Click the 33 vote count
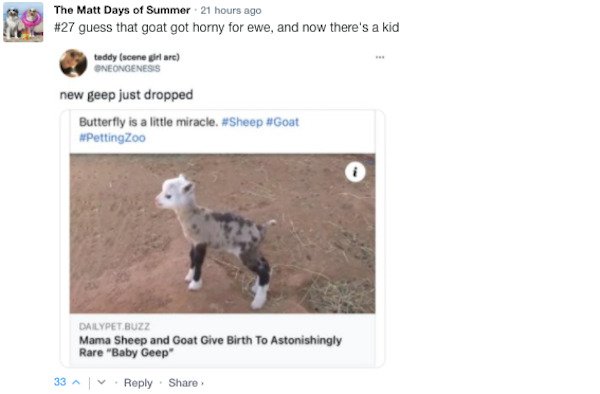This screenshot has width=600, height=394. tap(60, 382)
